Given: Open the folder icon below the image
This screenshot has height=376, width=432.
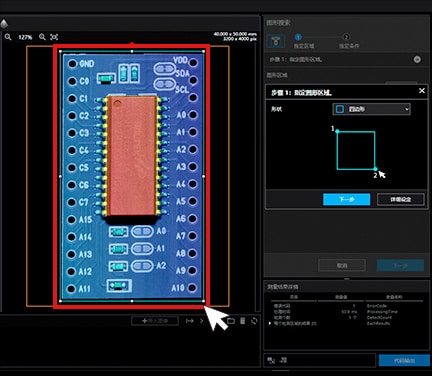Looking at the screenshot, I should tap(231, 321).
